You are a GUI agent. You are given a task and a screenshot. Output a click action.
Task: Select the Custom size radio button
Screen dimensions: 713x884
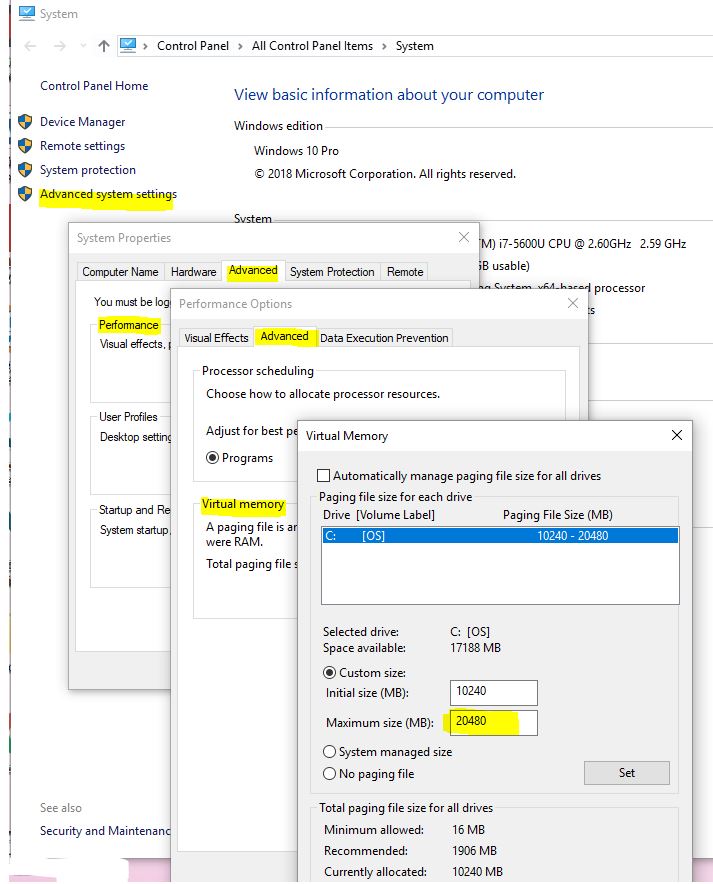(x=330, y=673)
